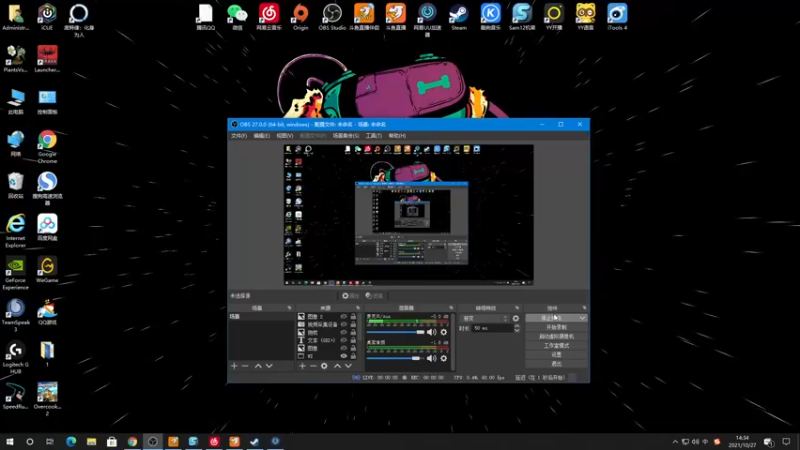This screenshot has width=800, height=450.
Task: Click the studio mode button
Action: click(556, 345)
